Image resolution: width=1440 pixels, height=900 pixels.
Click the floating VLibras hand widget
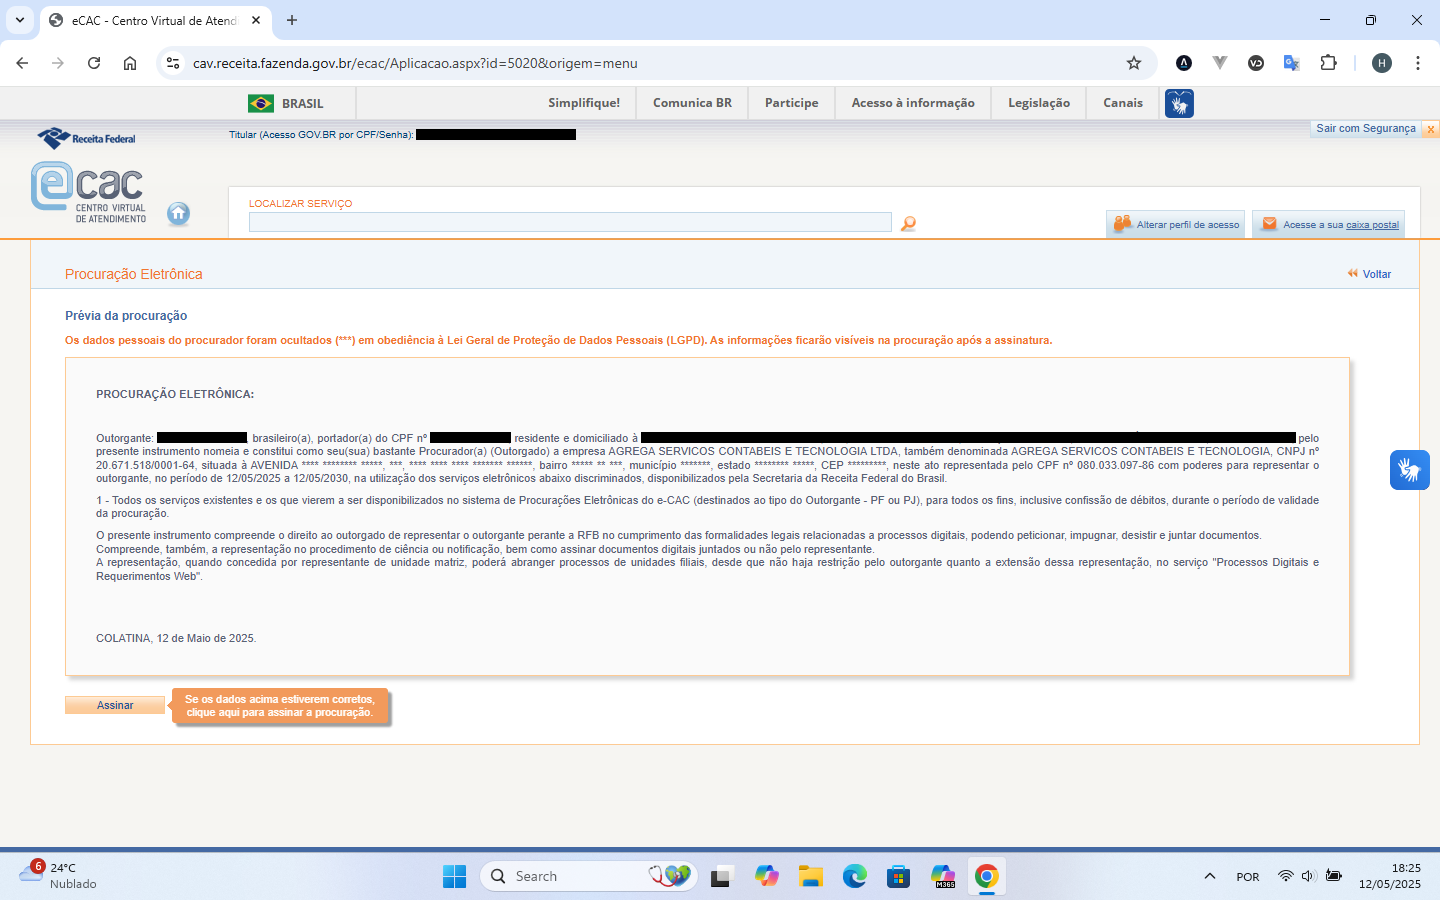pyautogui.click(x=1409, y=469)
